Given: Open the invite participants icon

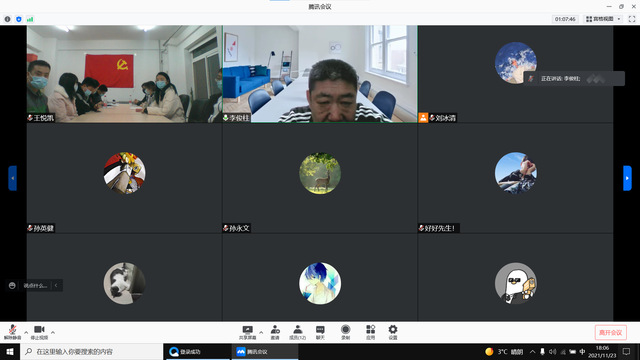Looking at the screenshot, I should pyautogui.click(x=275, y=332).
